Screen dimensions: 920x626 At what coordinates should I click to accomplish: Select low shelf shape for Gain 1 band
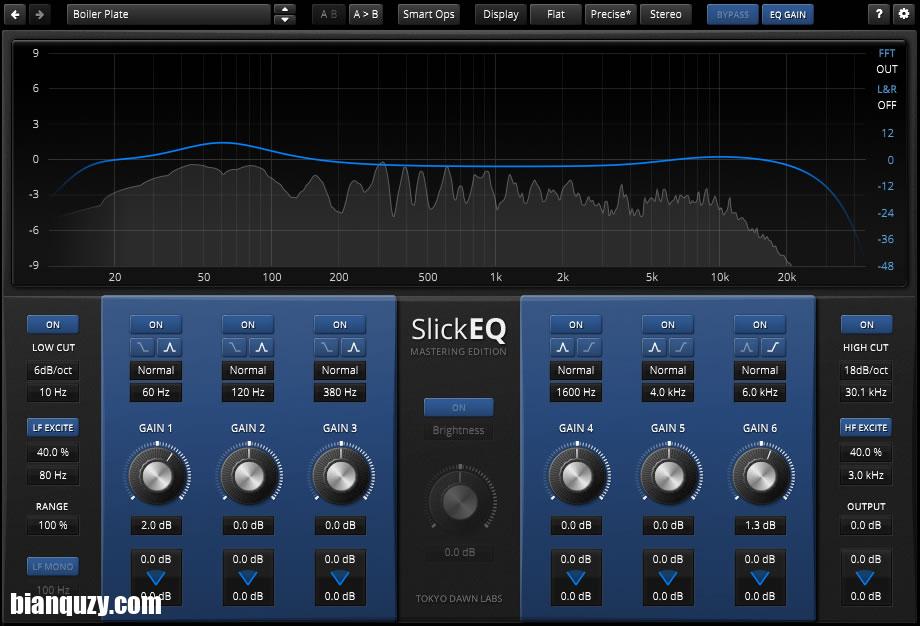pos(143,347)
